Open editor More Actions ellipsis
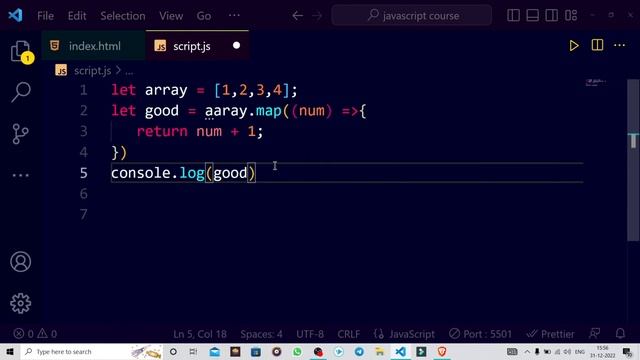The width and height of the screenshot is (640, 360). click(x=619, y=45)
